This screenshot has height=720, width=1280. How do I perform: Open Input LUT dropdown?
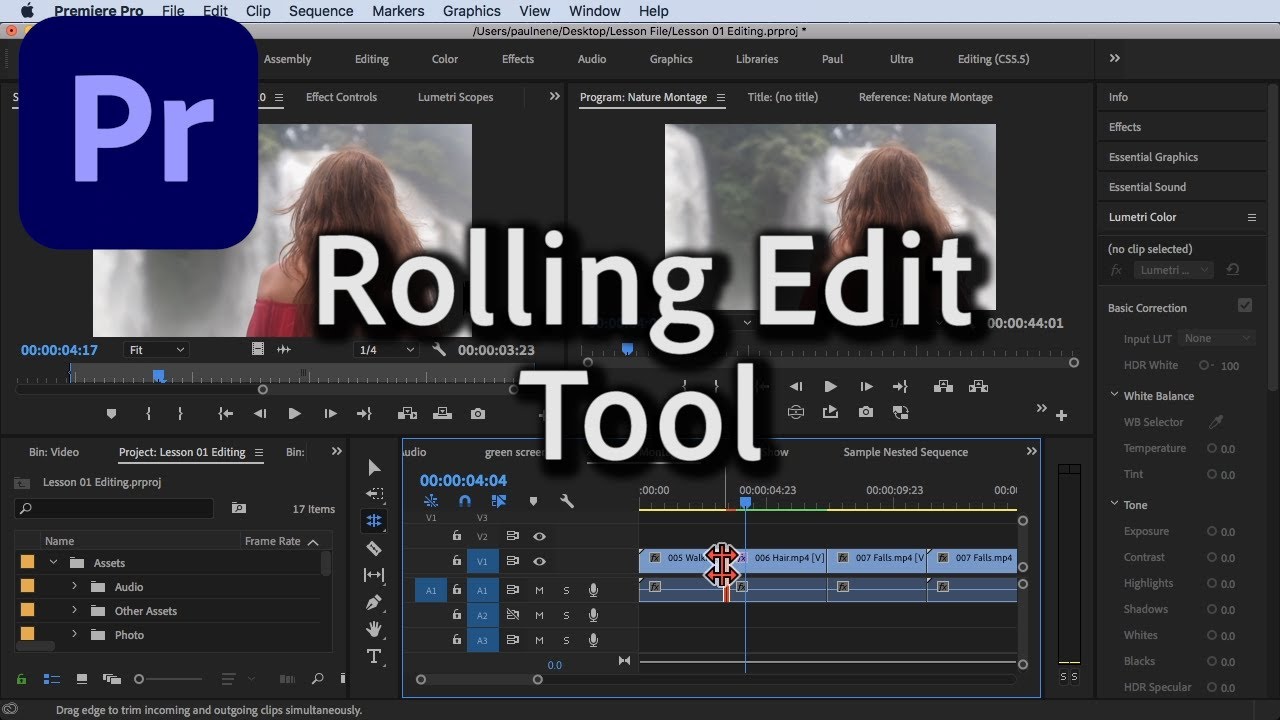[1216, 339]
